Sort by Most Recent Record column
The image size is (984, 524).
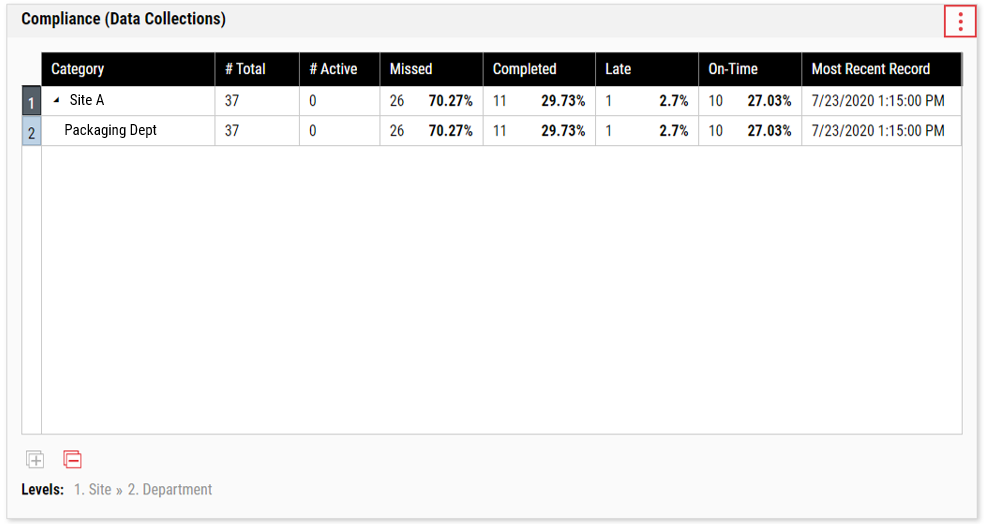[x=882, y=69]
